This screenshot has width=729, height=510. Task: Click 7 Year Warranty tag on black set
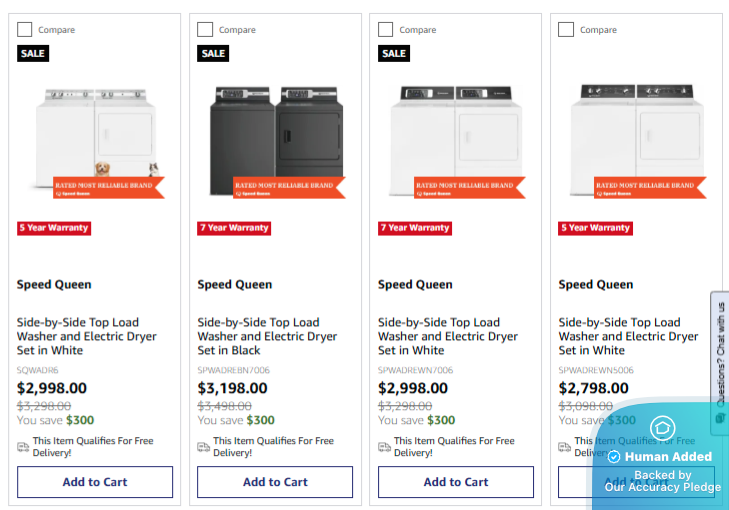tap(235, 228)
